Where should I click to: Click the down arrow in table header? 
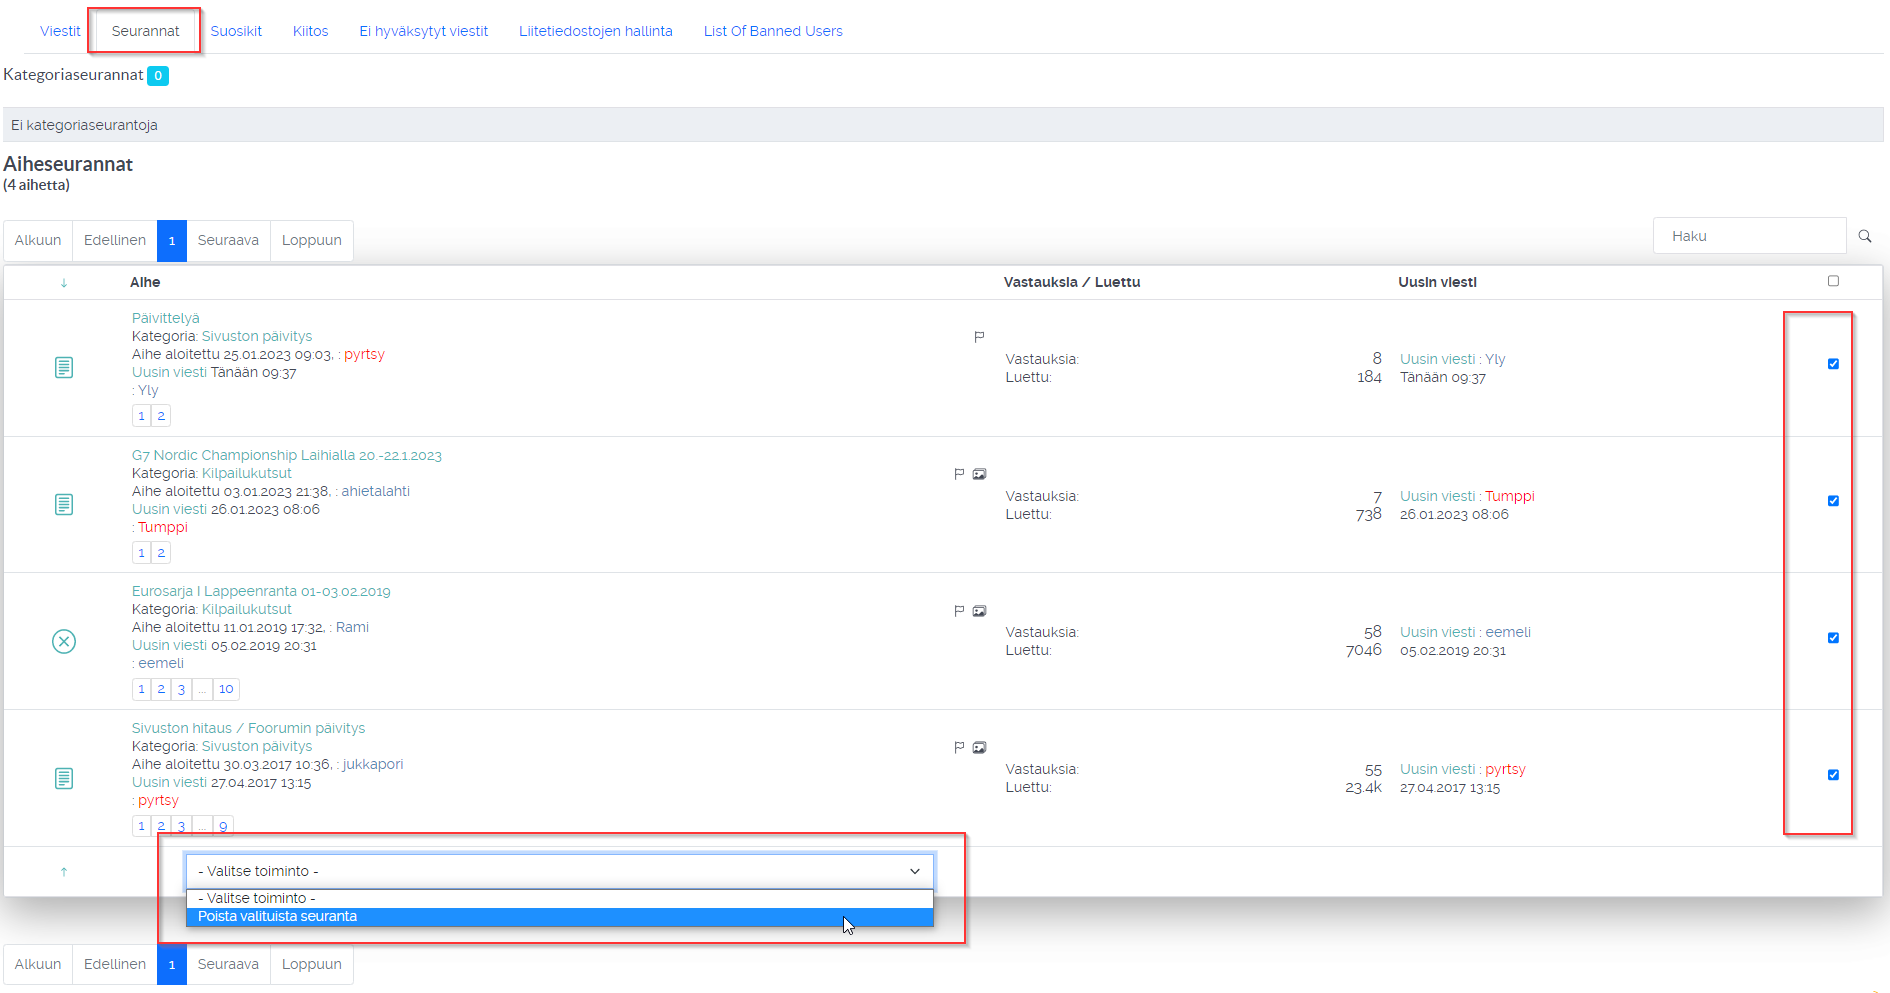pyautogui.click(x=64, y=283)
